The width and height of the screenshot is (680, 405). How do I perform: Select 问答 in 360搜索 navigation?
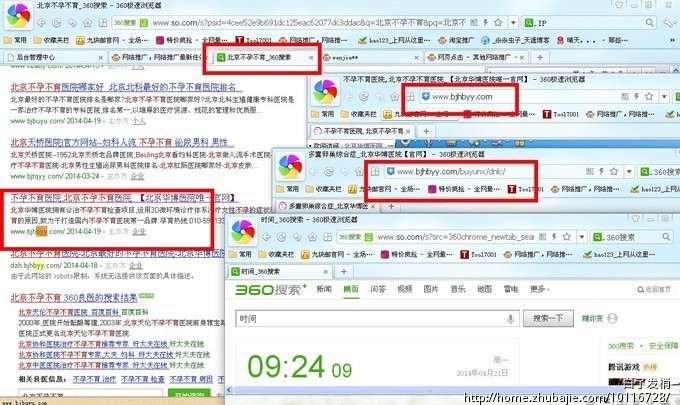click(378, 289)
